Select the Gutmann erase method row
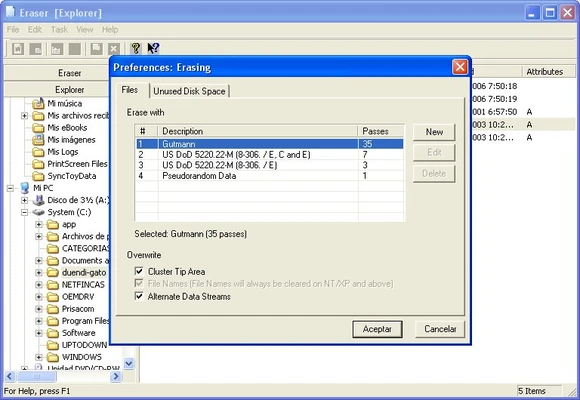 click(x=270, y=144)
